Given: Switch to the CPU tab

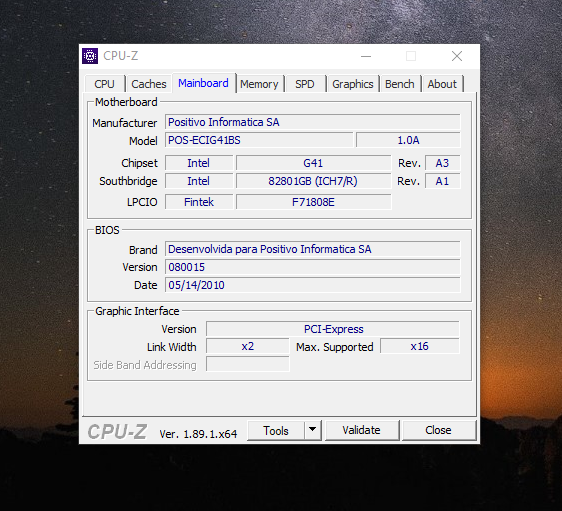Looking at the screenshot, I should pyautogui.click(x=105, y=84).
